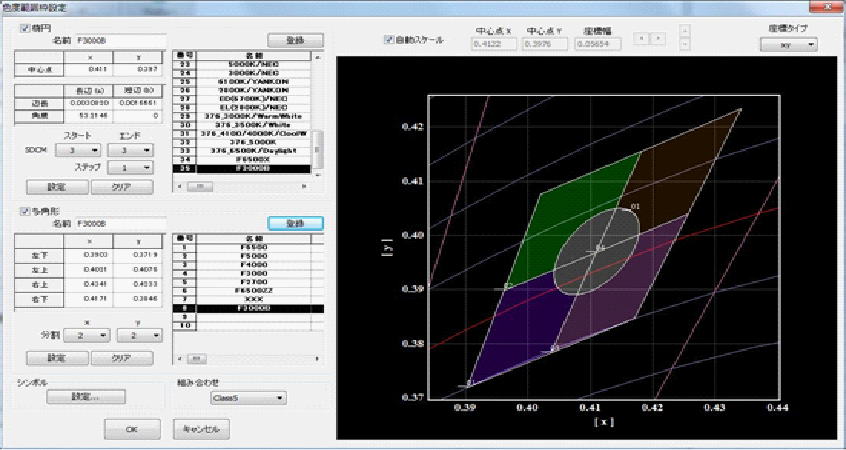Image resolution: width=846 pixels, height=450 pixels.
Task: Click the 左下 x coordinate cell
Action: (x=88, y=254)
